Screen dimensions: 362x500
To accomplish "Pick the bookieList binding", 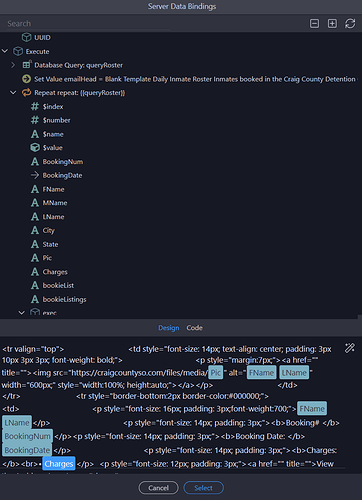I will [x=58, y=286].
